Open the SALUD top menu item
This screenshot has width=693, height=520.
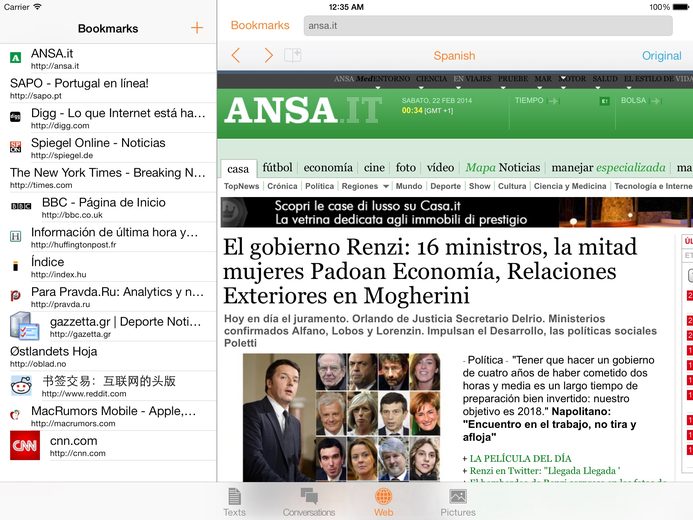pos(605,79)
